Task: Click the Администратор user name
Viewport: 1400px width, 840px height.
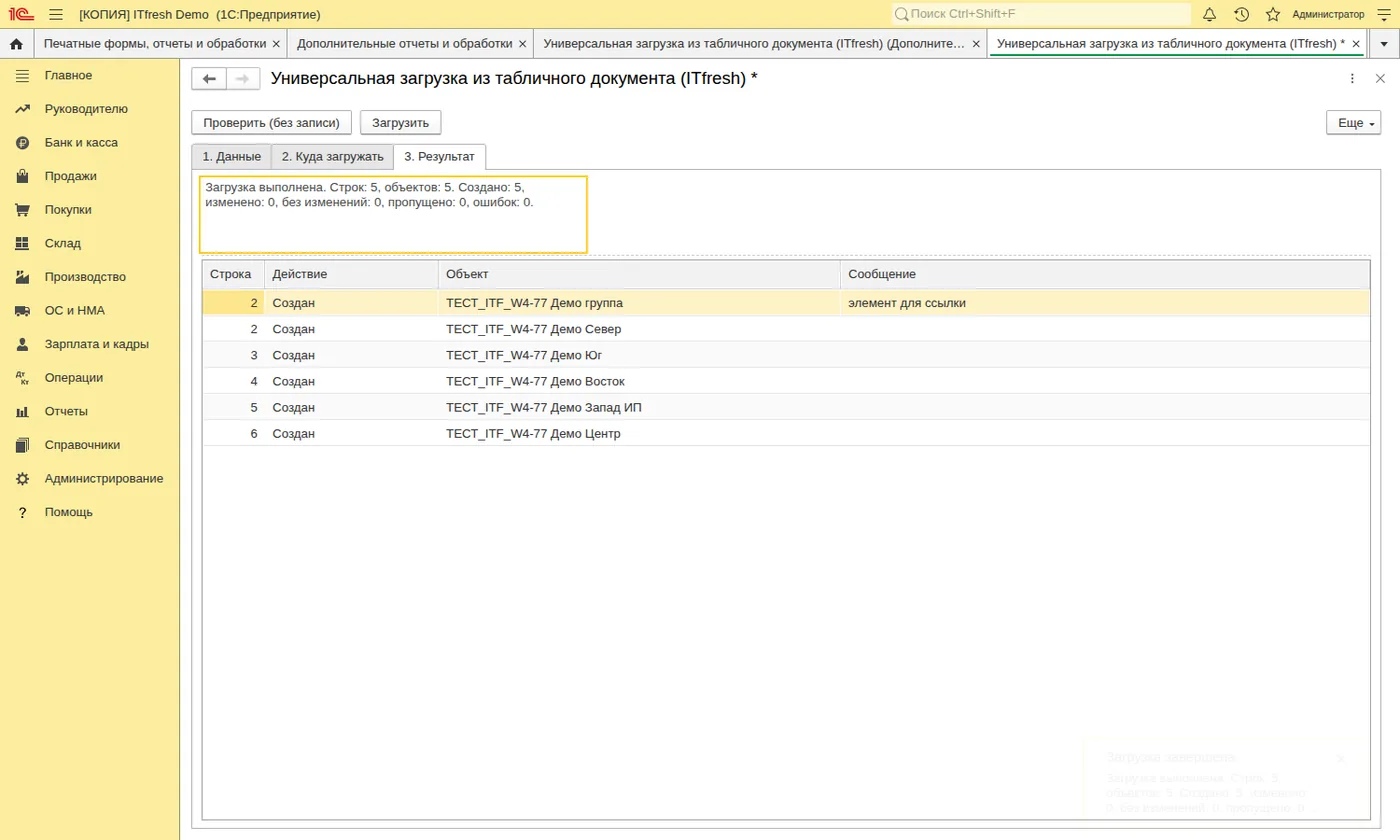Action: (x=1328, y=14)
